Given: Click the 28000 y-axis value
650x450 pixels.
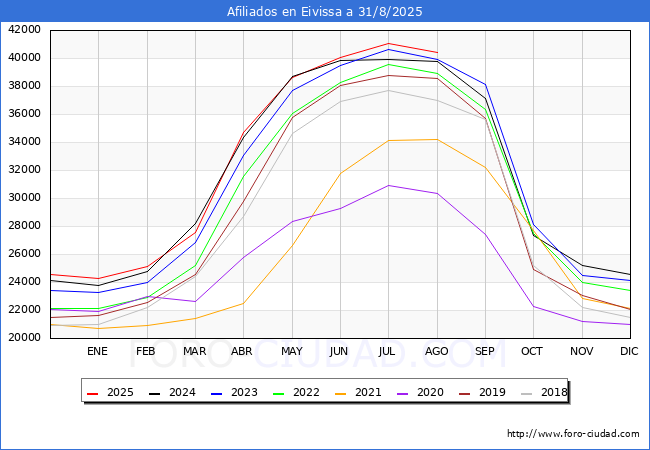Looking at the screenshot, I should 24,226.
